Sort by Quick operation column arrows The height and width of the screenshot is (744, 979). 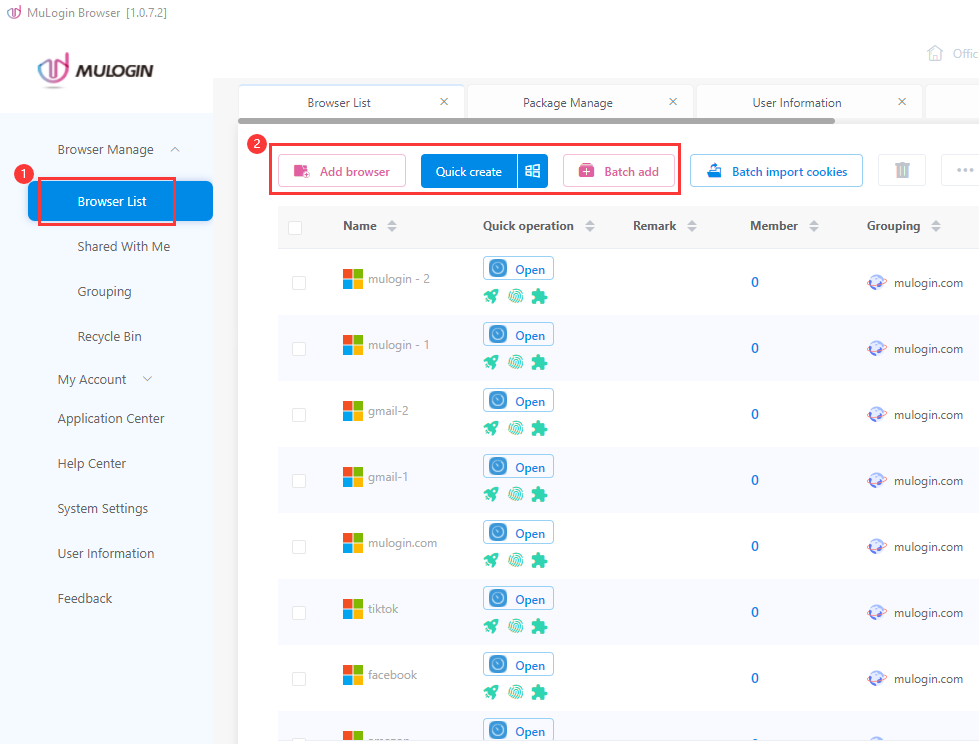[590, 226]
